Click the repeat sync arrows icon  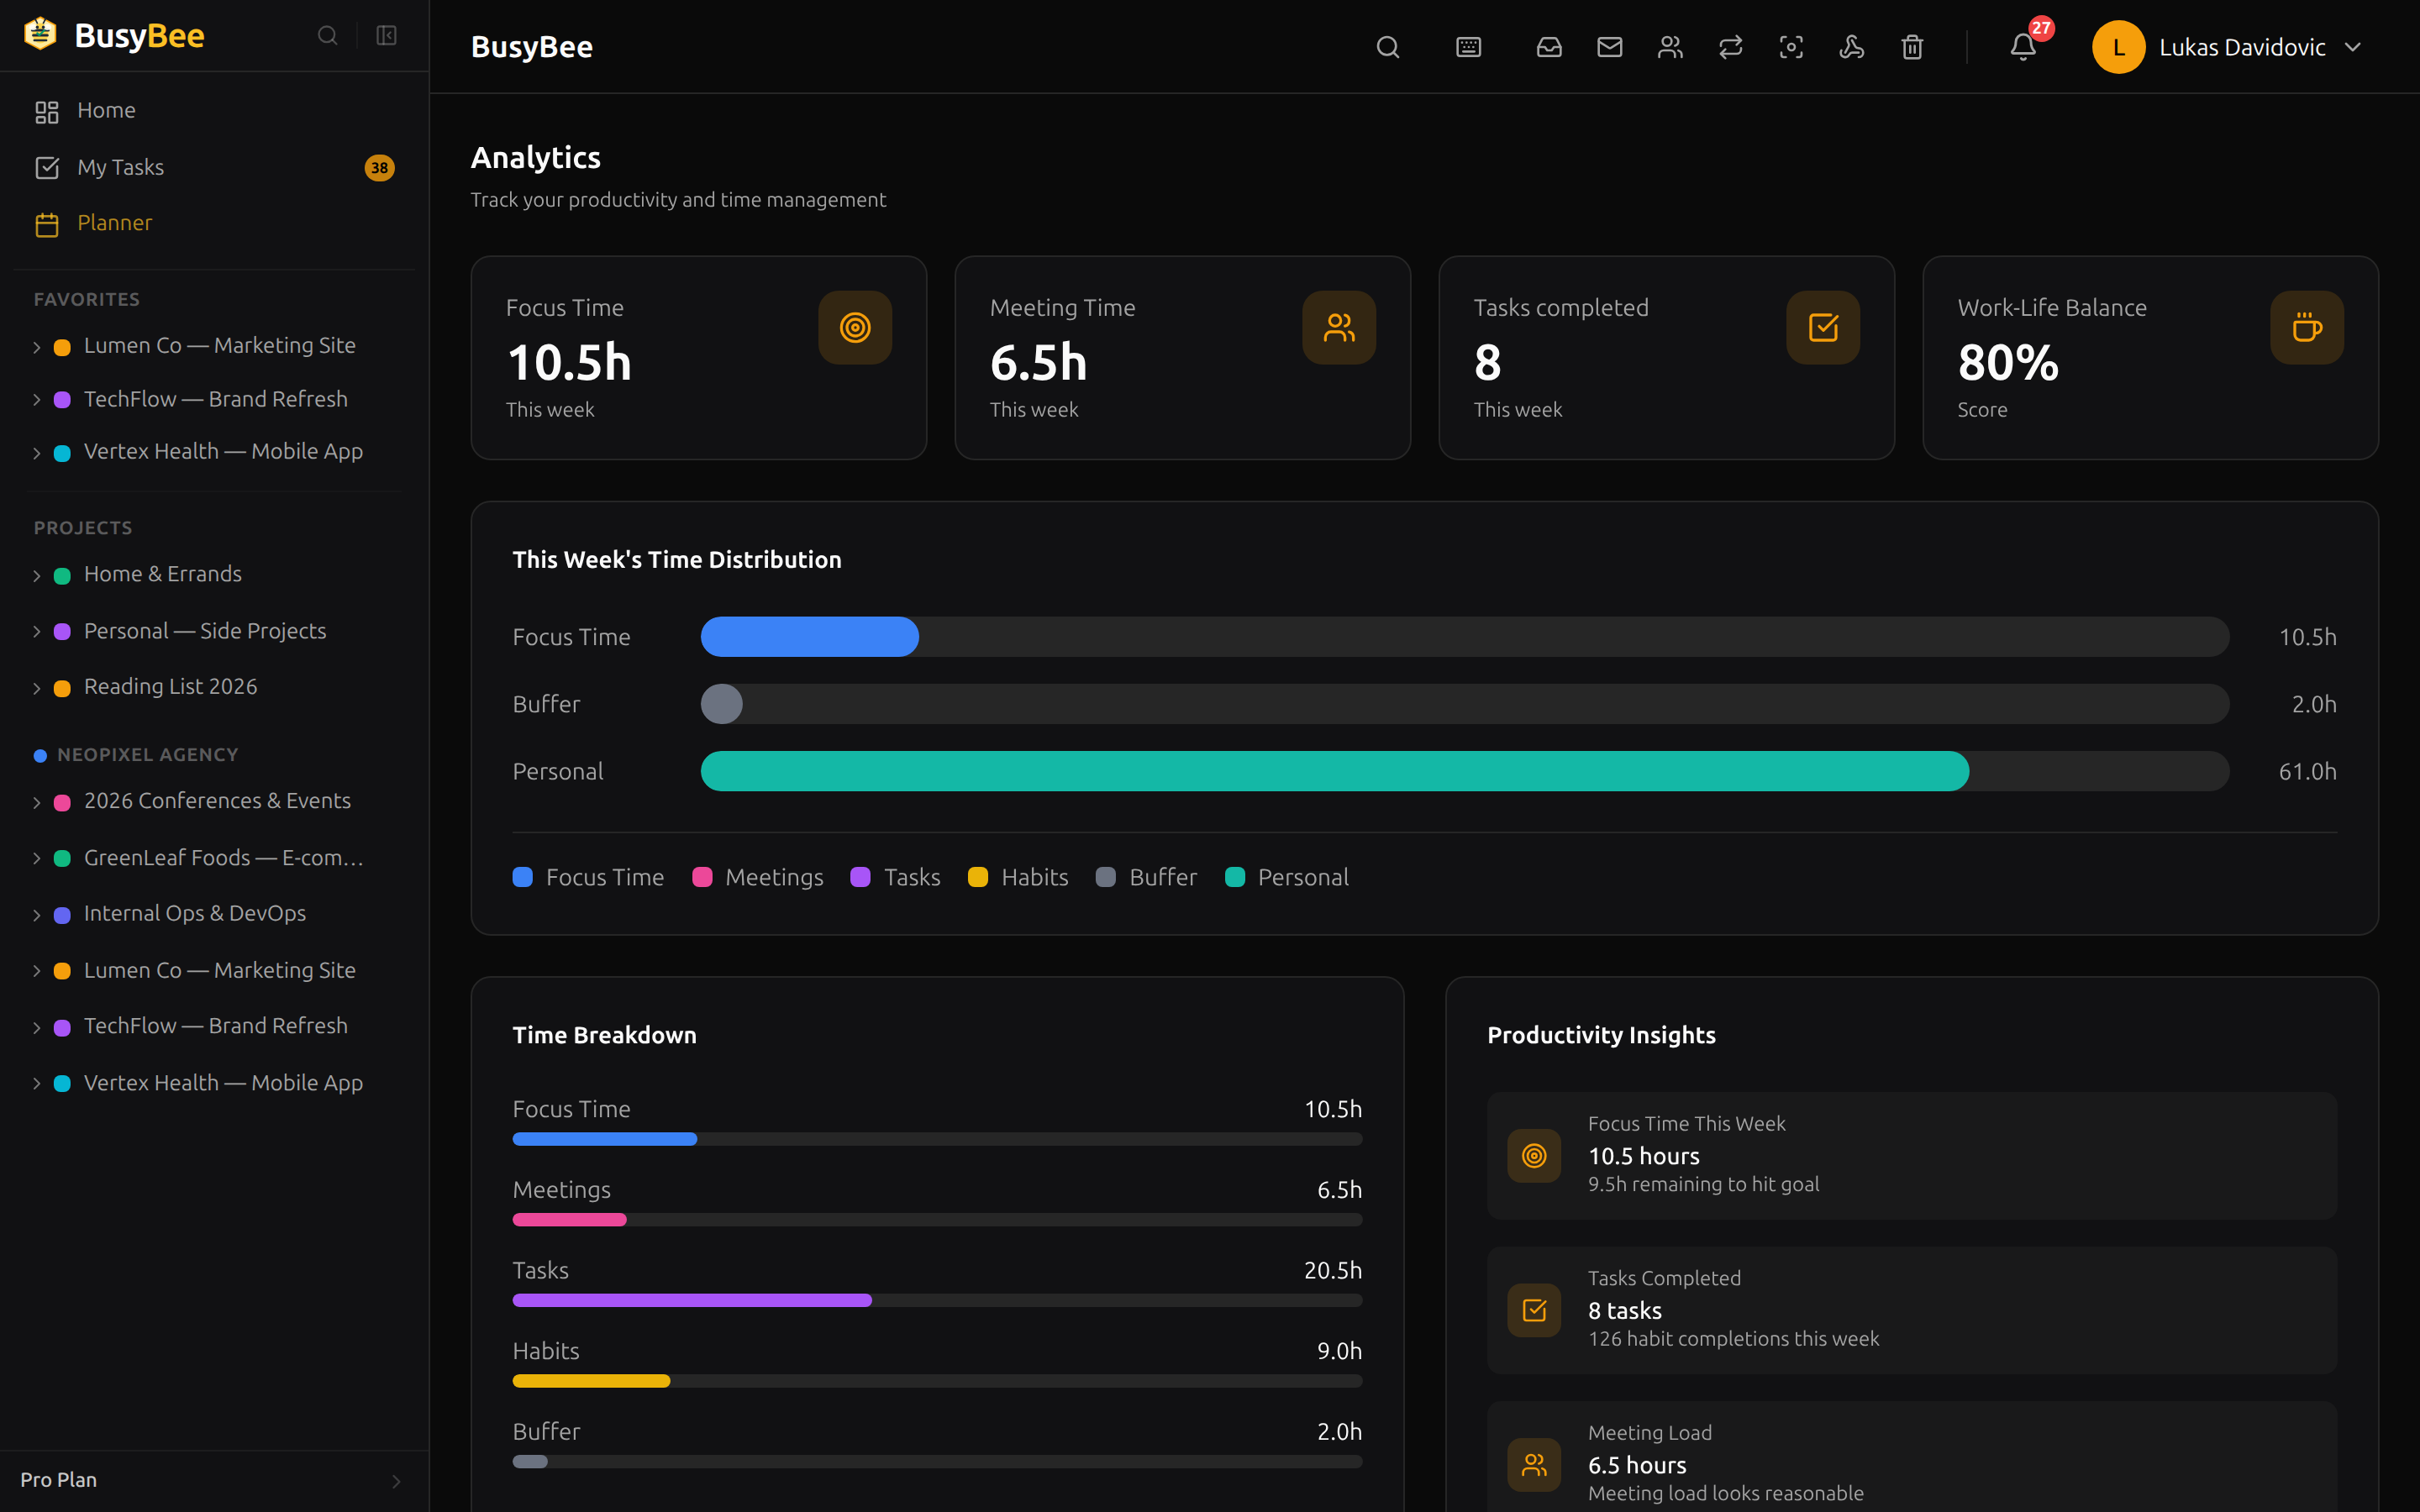pyautogui.click(x=1730, y=47)
